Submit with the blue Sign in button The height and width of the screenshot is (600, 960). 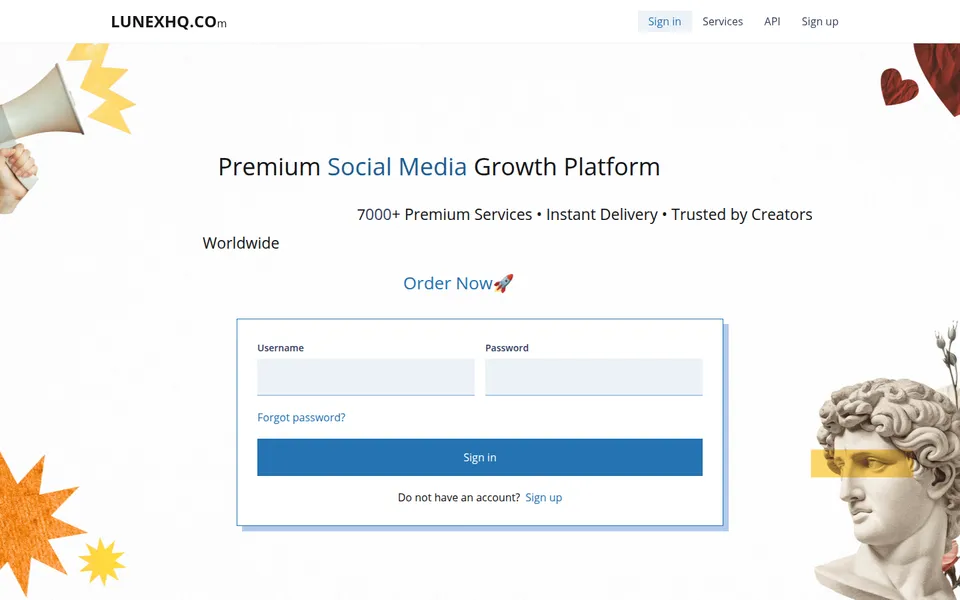pyautogui.click(x=480, y=457)
